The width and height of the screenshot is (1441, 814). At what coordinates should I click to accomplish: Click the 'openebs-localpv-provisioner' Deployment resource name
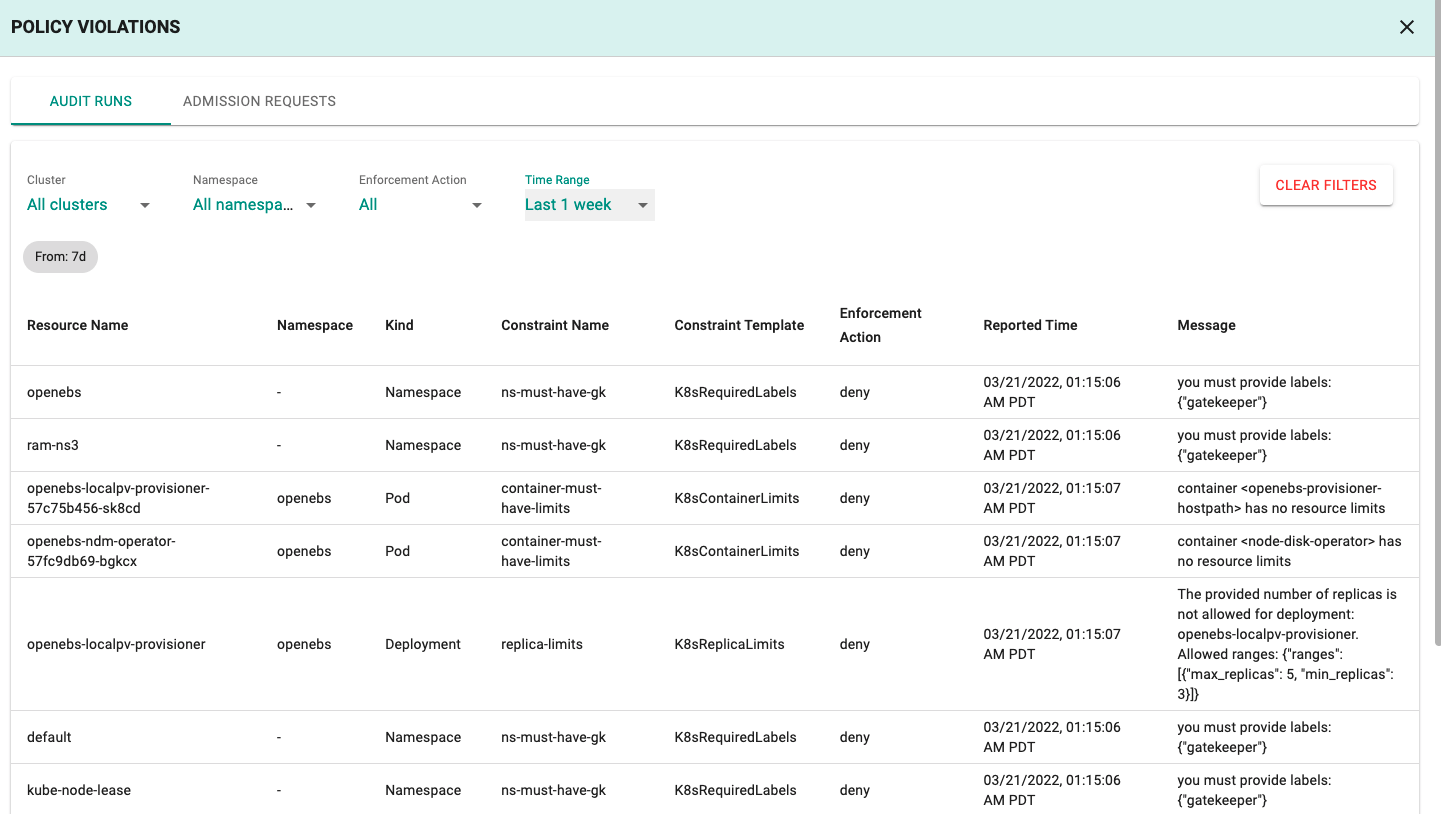[x=116, y=644]
